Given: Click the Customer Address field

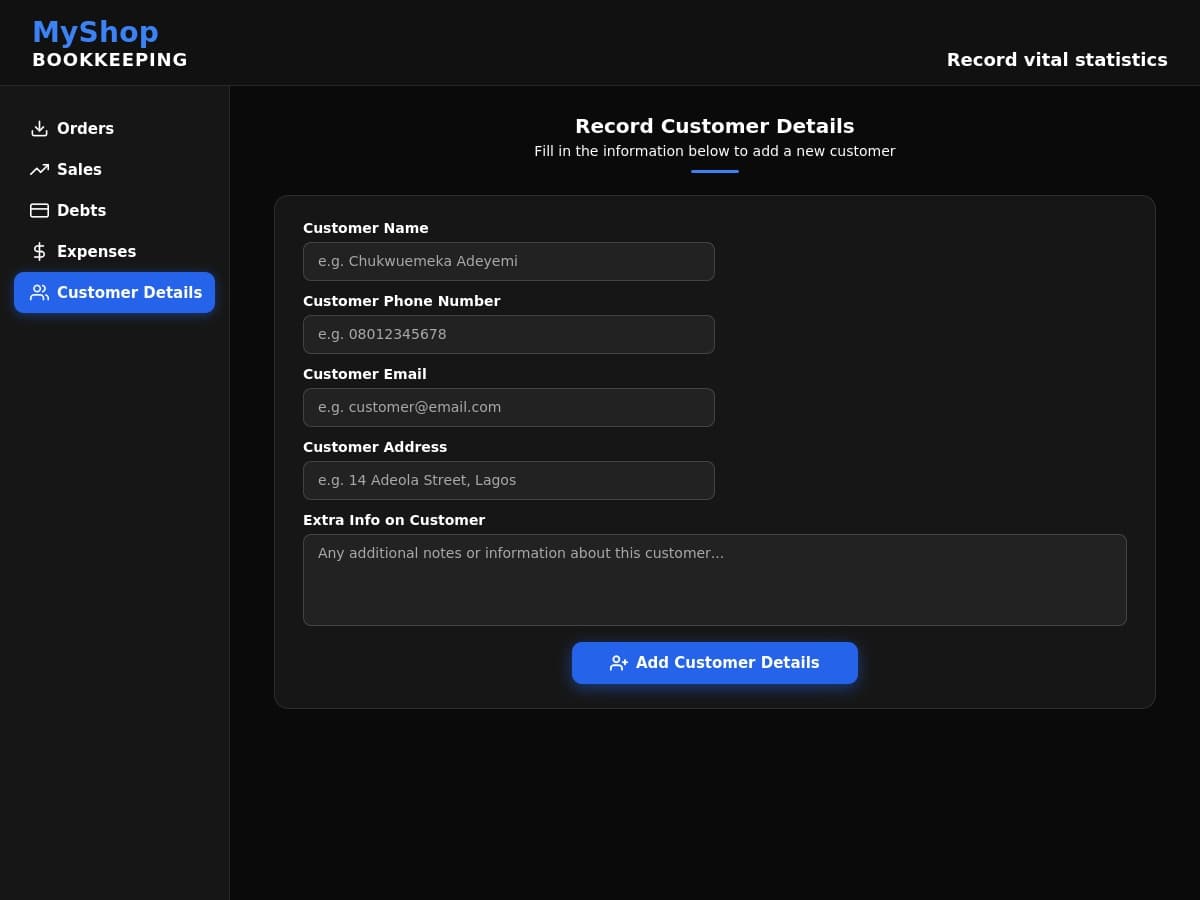Looking at the screenshot, I should (x=508, y=480).
